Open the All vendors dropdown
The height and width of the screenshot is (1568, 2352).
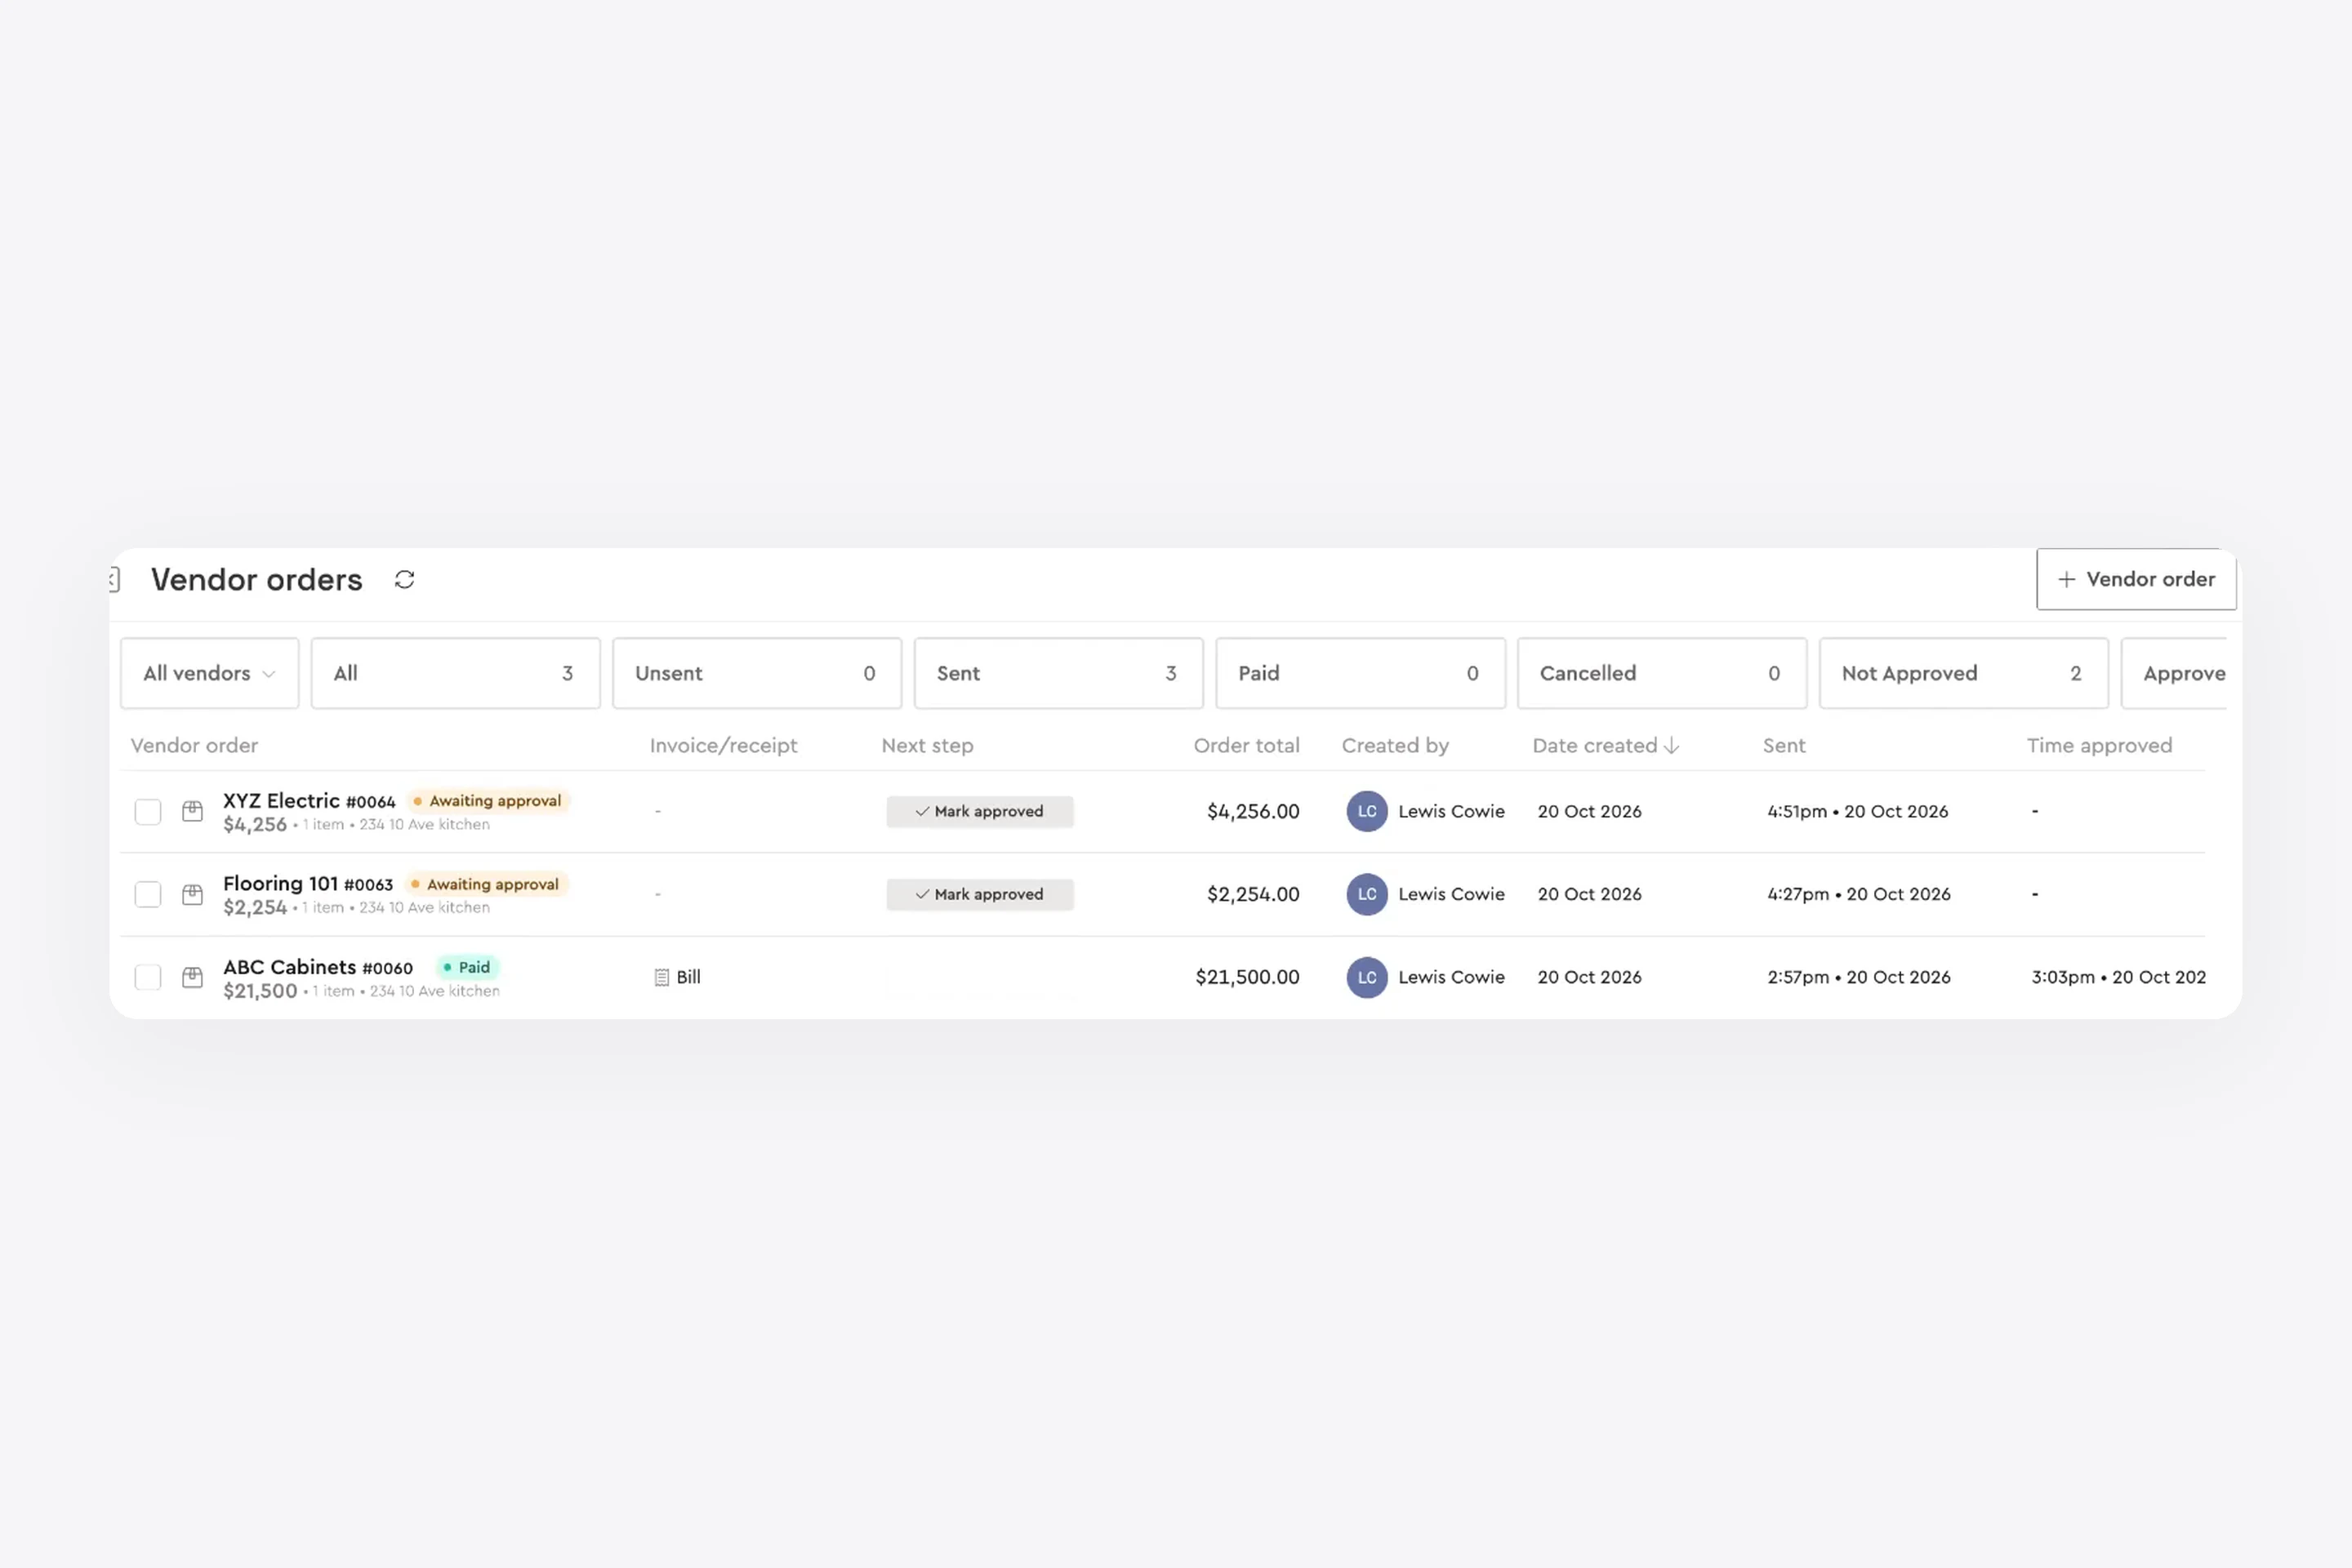click(209, 673)
